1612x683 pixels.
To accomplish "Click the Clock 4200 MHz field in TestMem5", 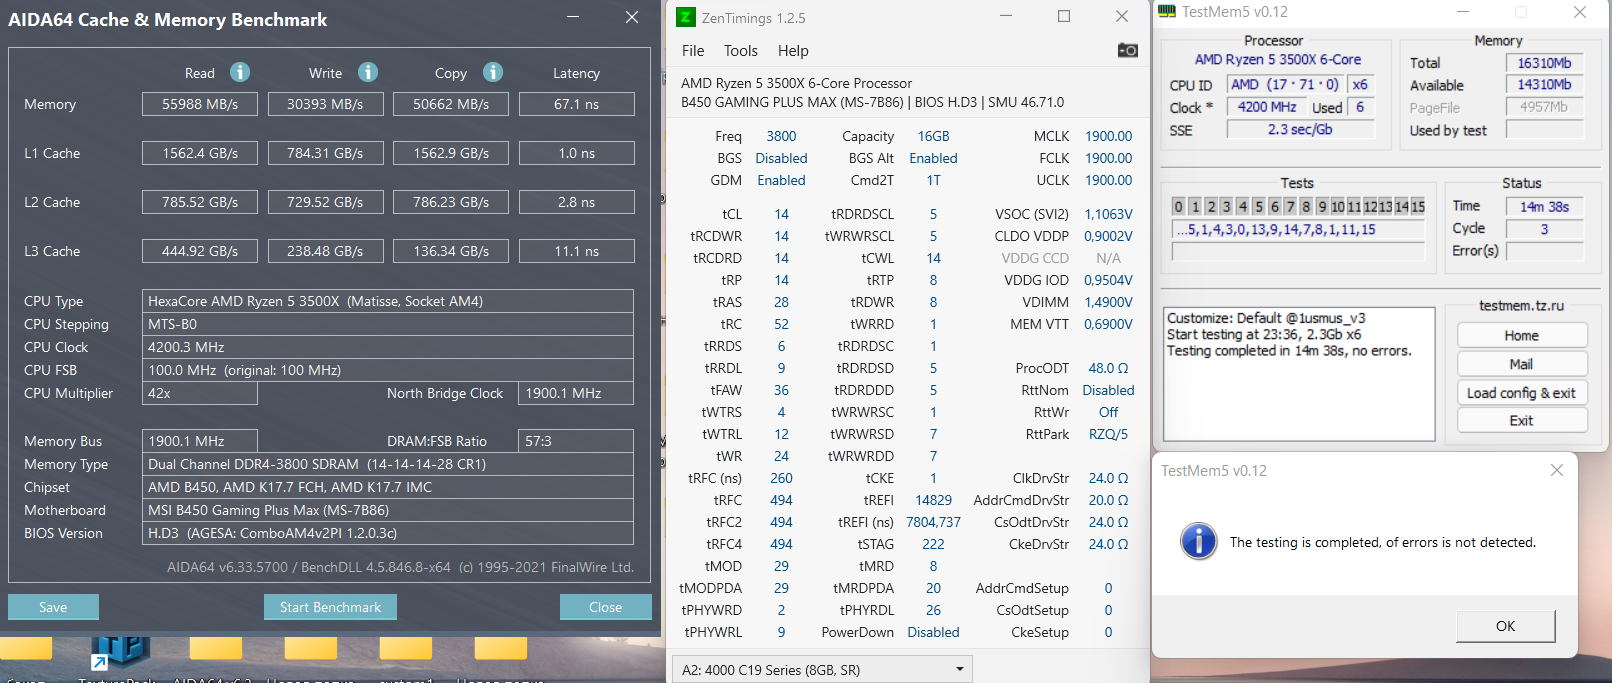I will point(1267,107).
